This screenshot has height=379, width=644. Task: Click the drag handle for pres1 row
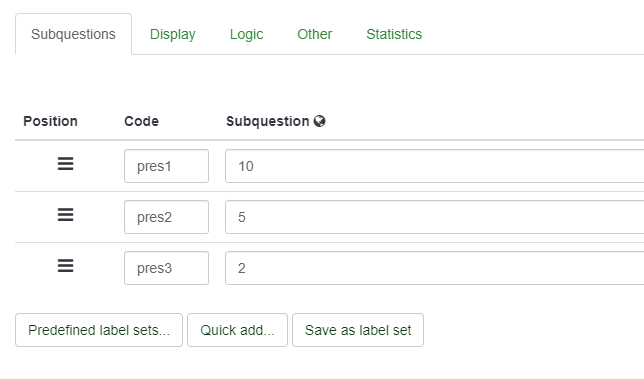tap(65, 164)
